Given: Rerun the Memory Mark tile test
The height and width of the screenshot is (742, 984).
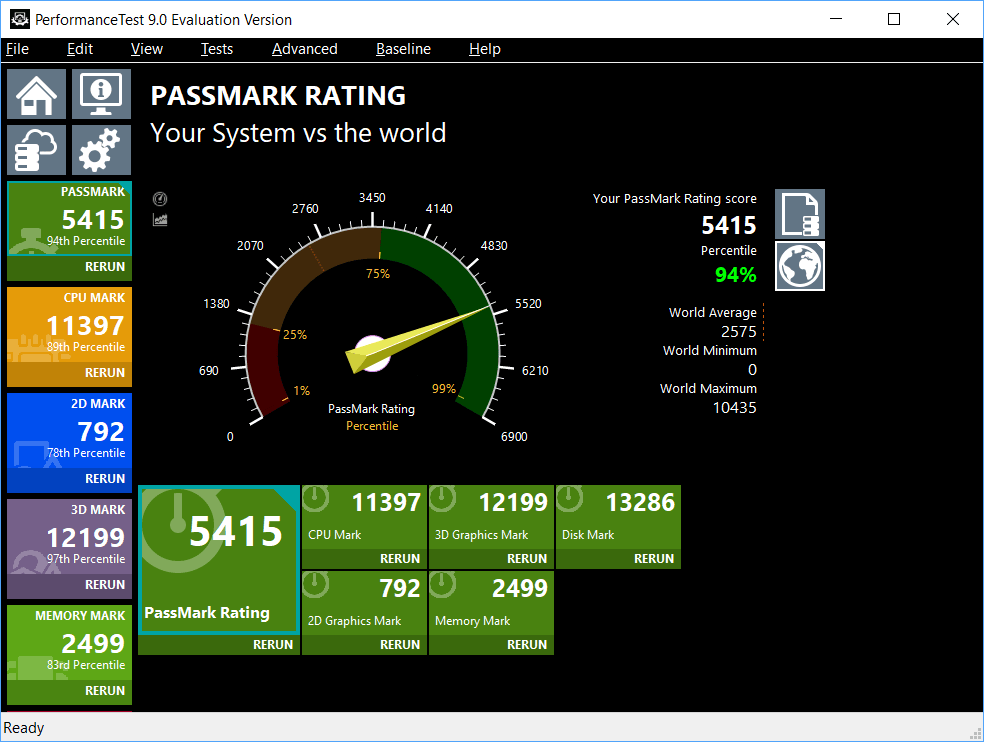Looking at the screenshot, I should [527, 644].
